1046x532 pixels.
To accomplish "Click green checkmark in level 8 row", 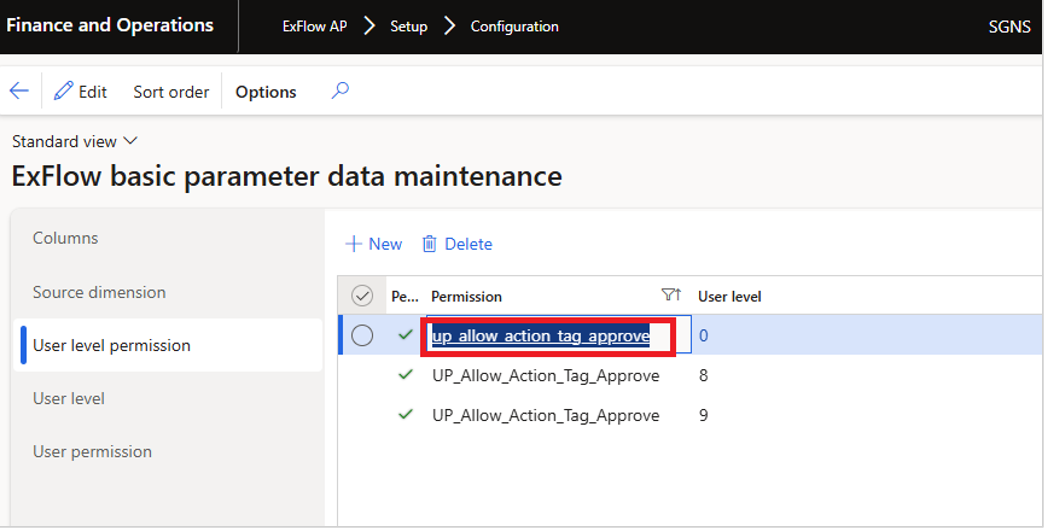I will 405,374.
